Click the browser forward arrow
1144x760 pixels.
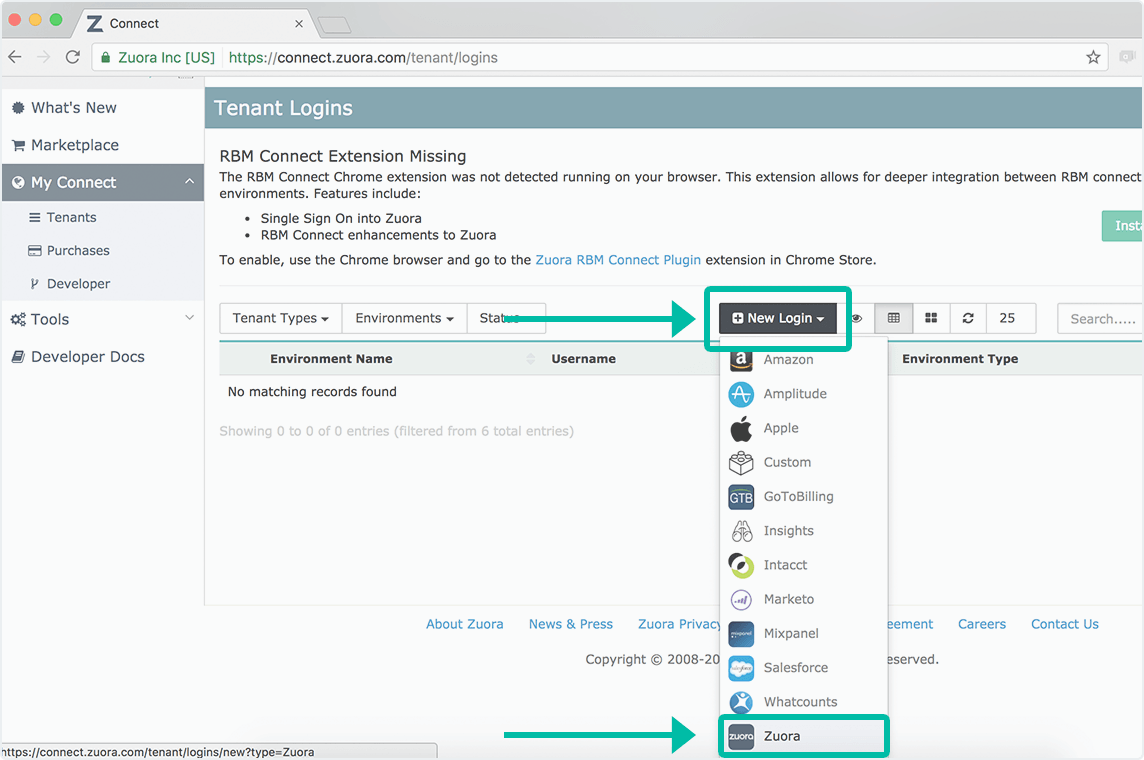[44, 57]
